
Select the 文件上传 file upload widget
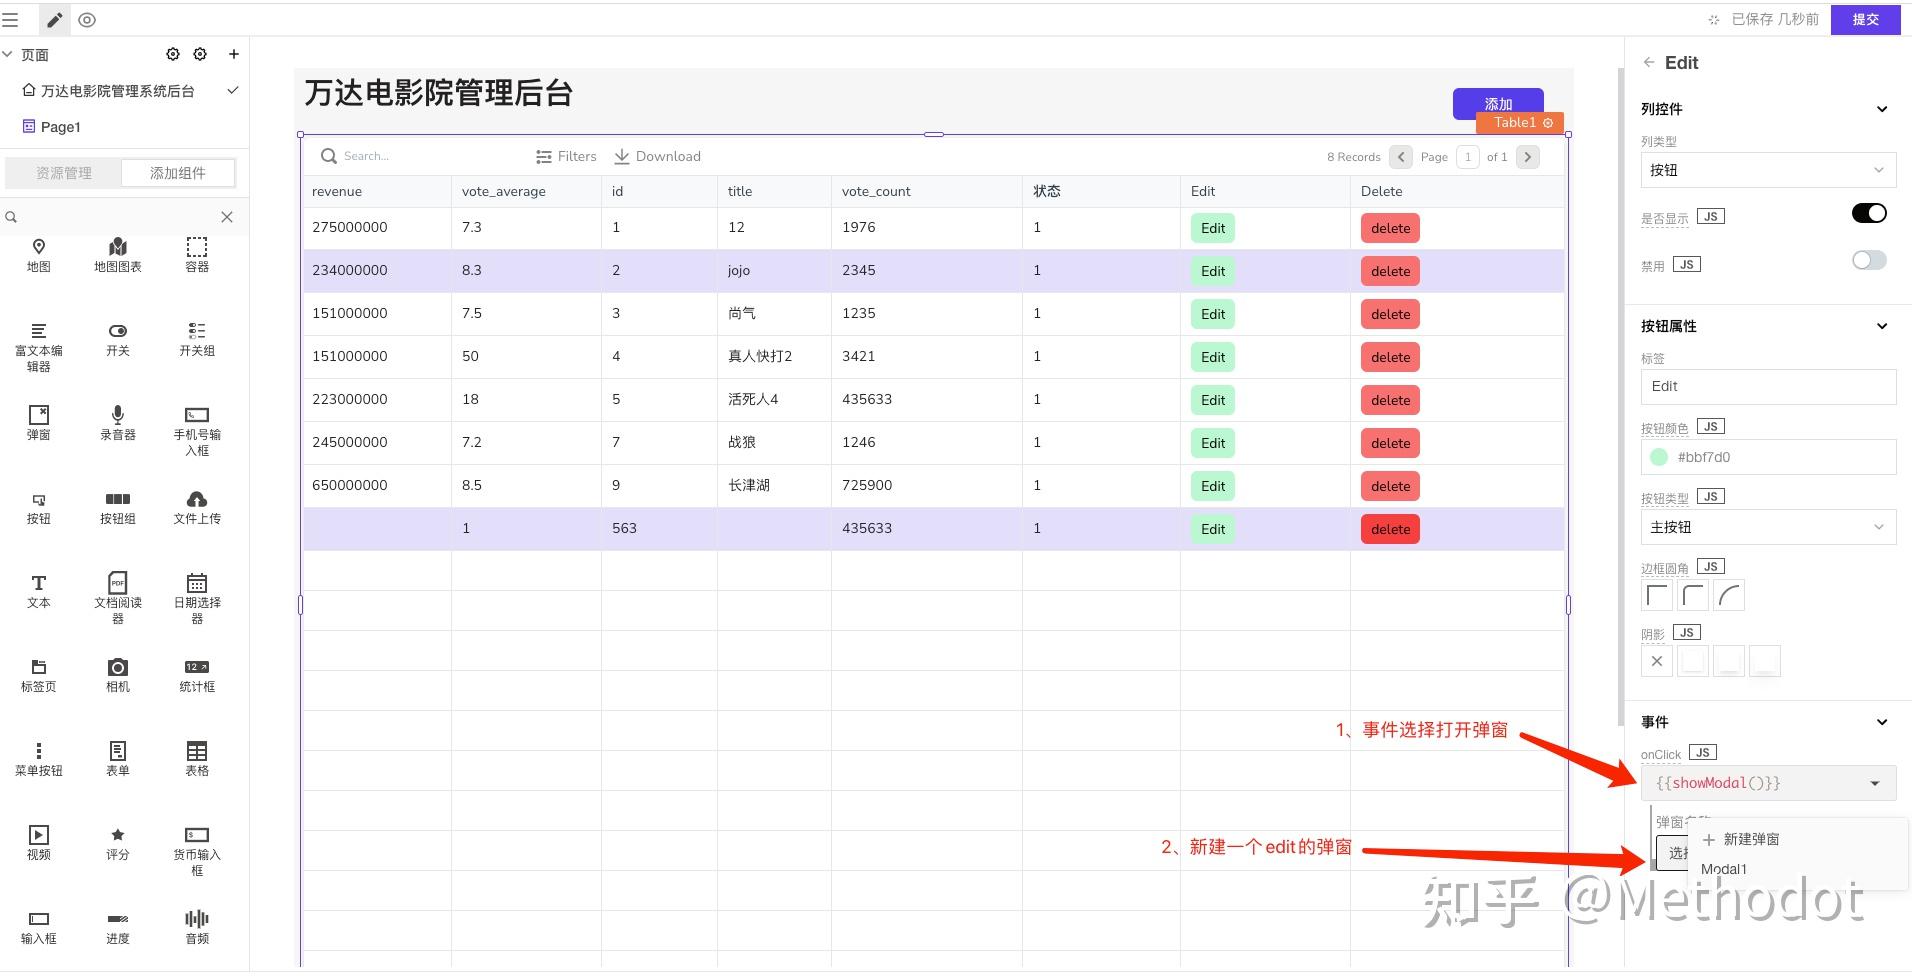click(197, 508)
